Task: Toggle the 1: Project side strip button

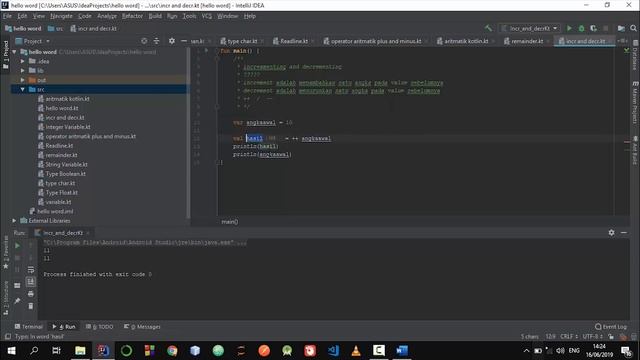Action: (x=6, y=54)
